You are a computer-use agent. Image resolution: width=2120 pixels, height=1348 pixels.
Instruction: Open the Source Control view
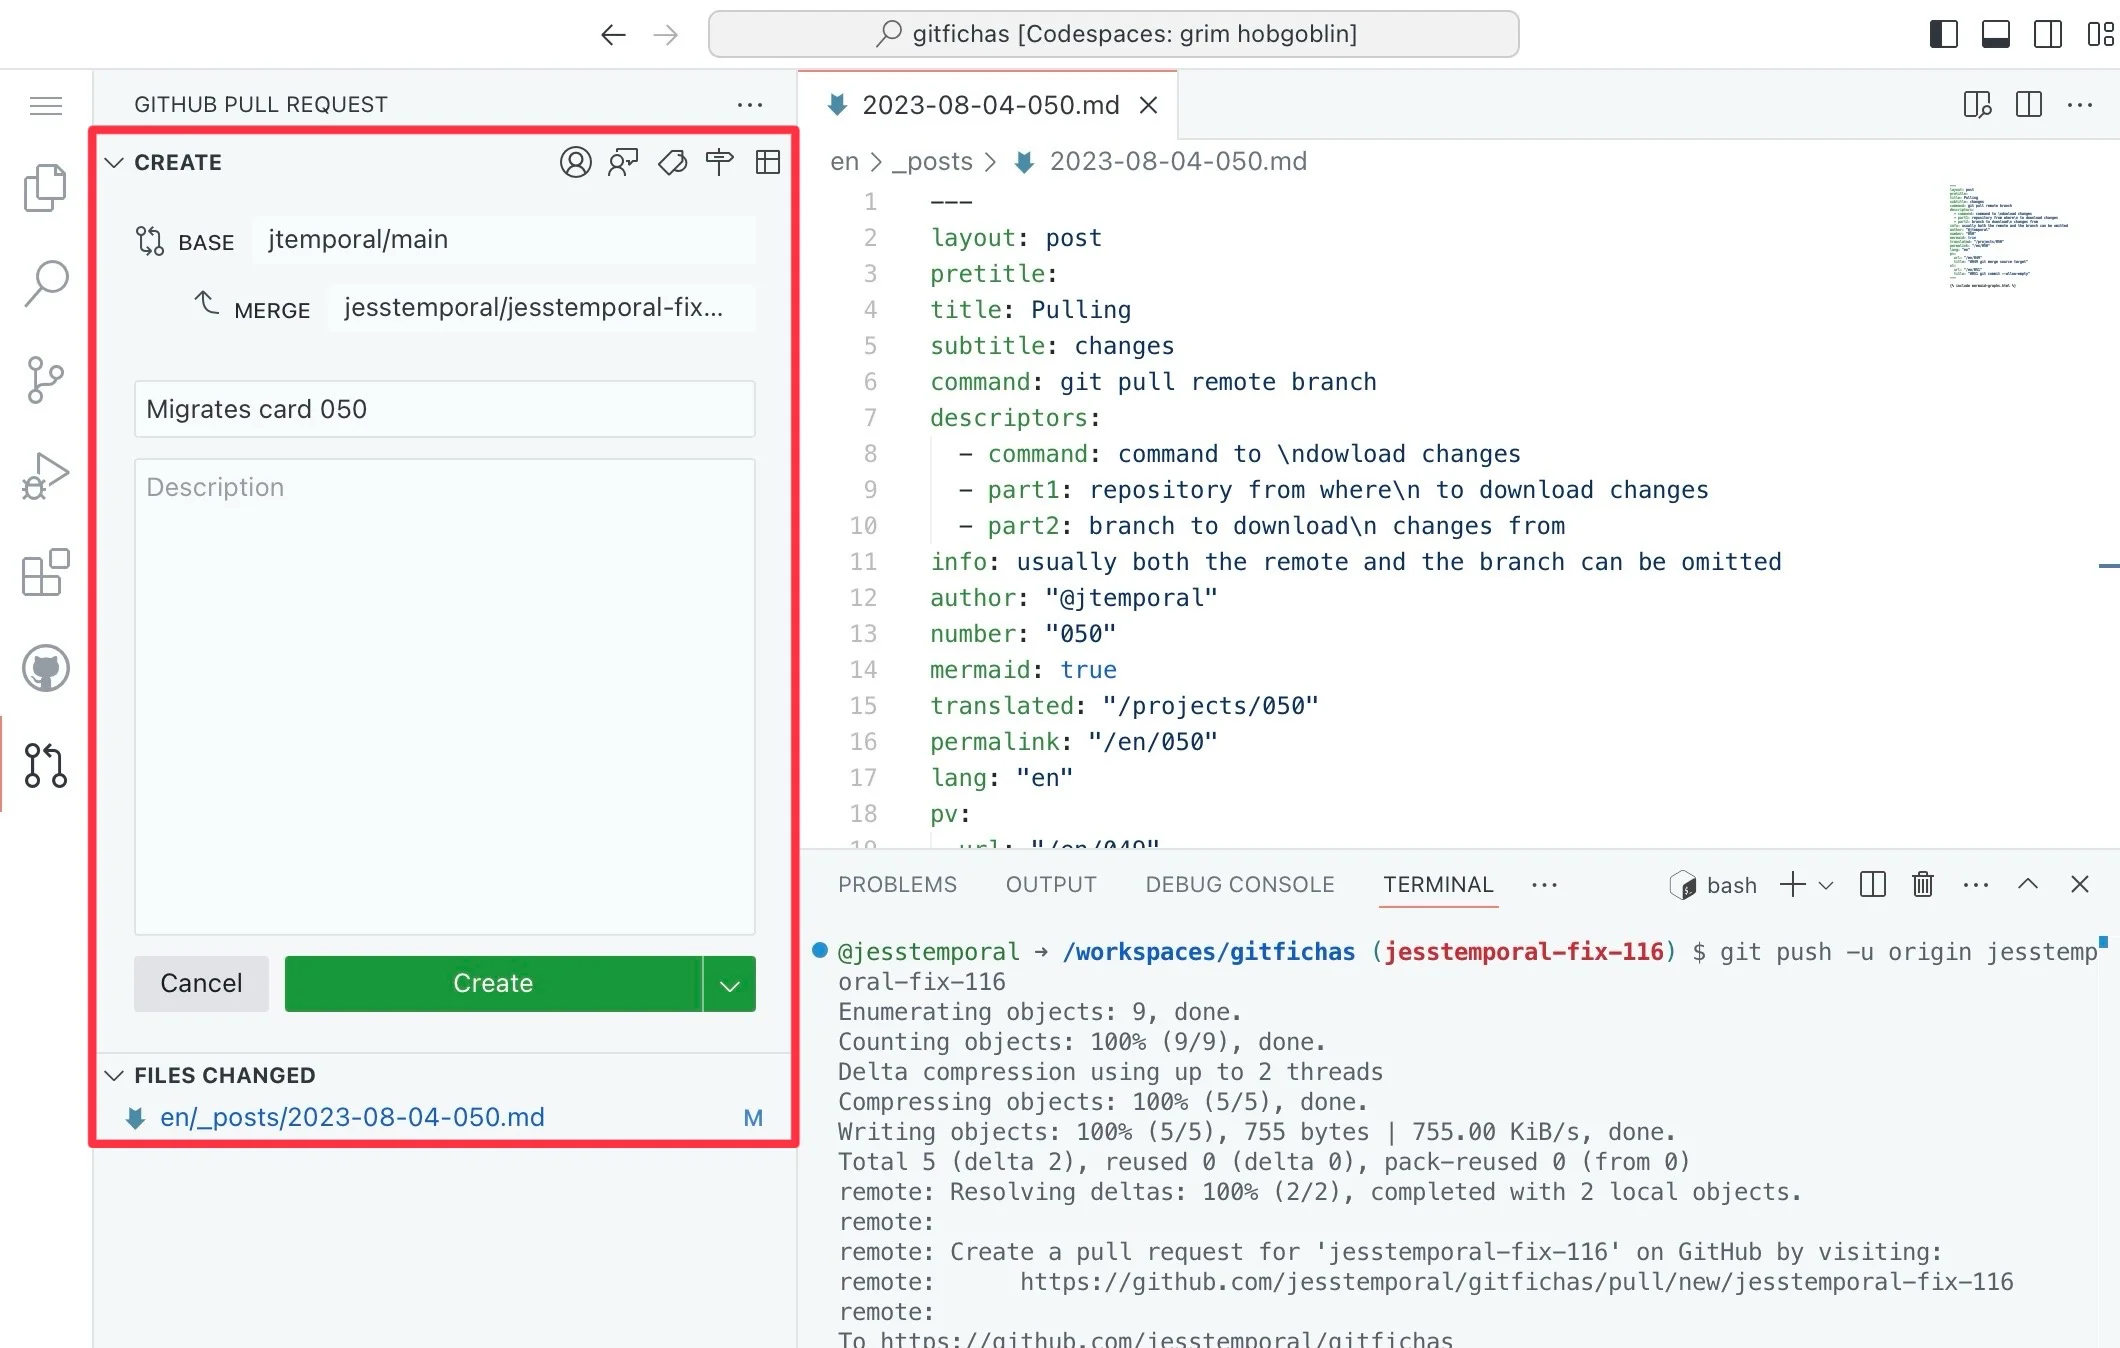pos(45,380)
